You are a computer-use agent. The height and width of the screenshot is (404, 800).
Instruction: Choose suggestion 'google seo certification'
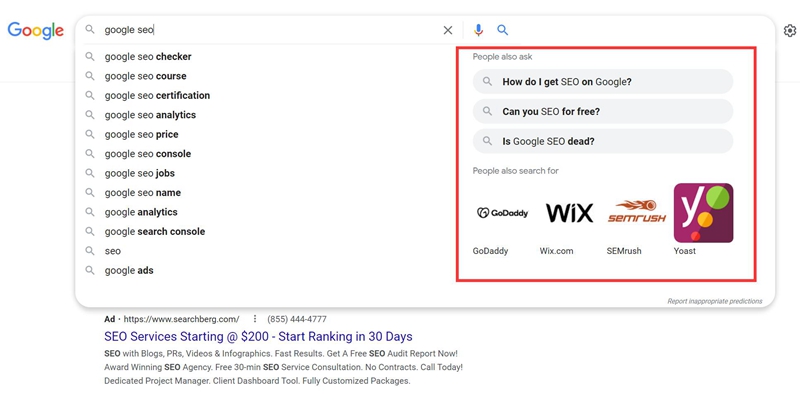click(x=157, y=95)
